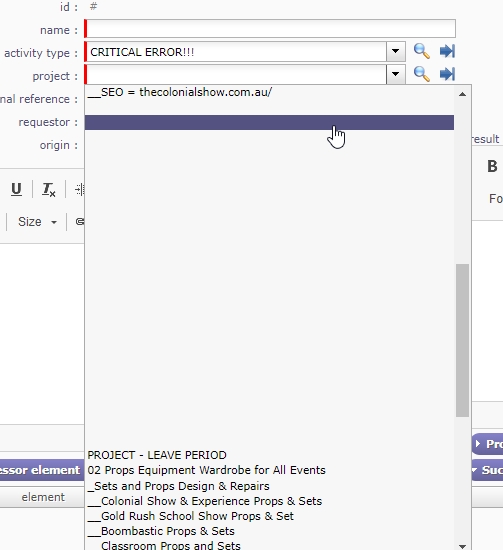
Task: Toggle bold in the result editor
Action: tap(492, 167)
